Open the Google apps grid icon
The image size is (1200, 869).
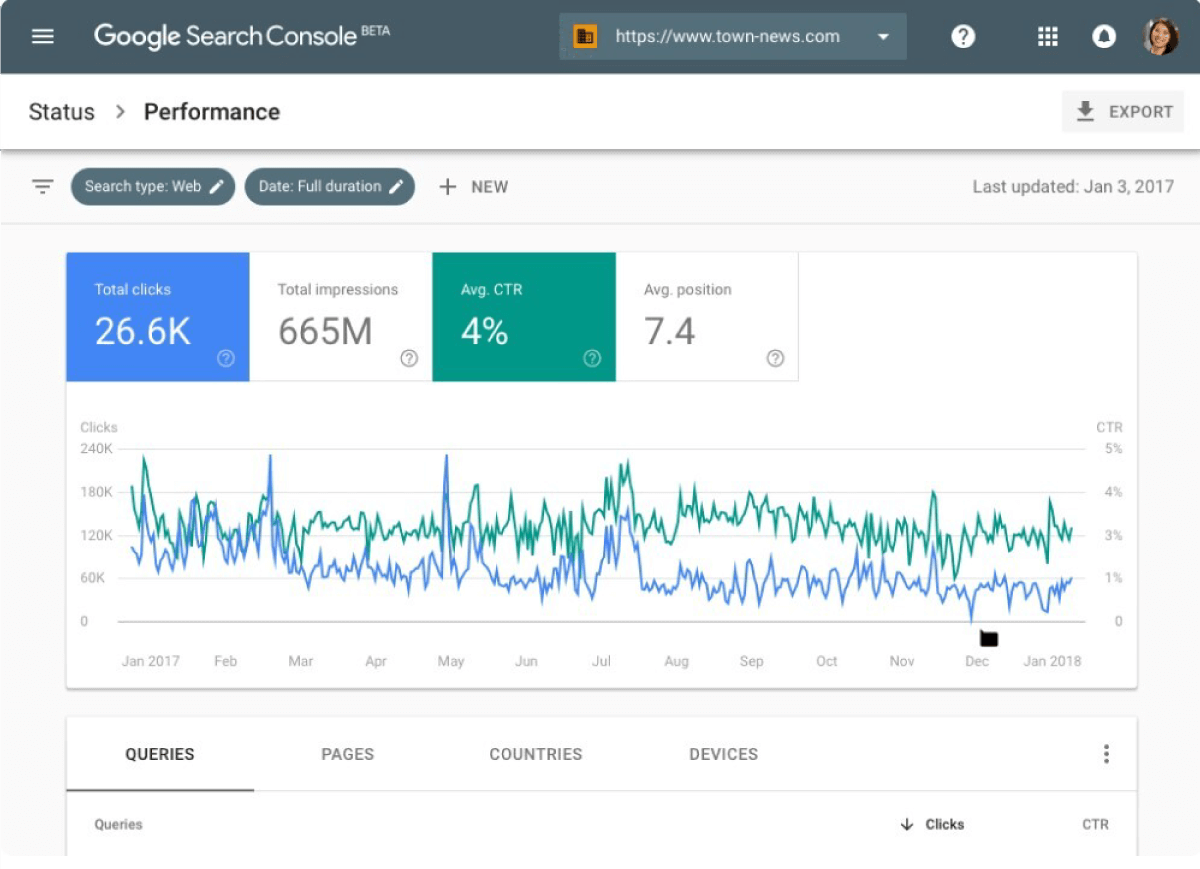point(1047,36)
